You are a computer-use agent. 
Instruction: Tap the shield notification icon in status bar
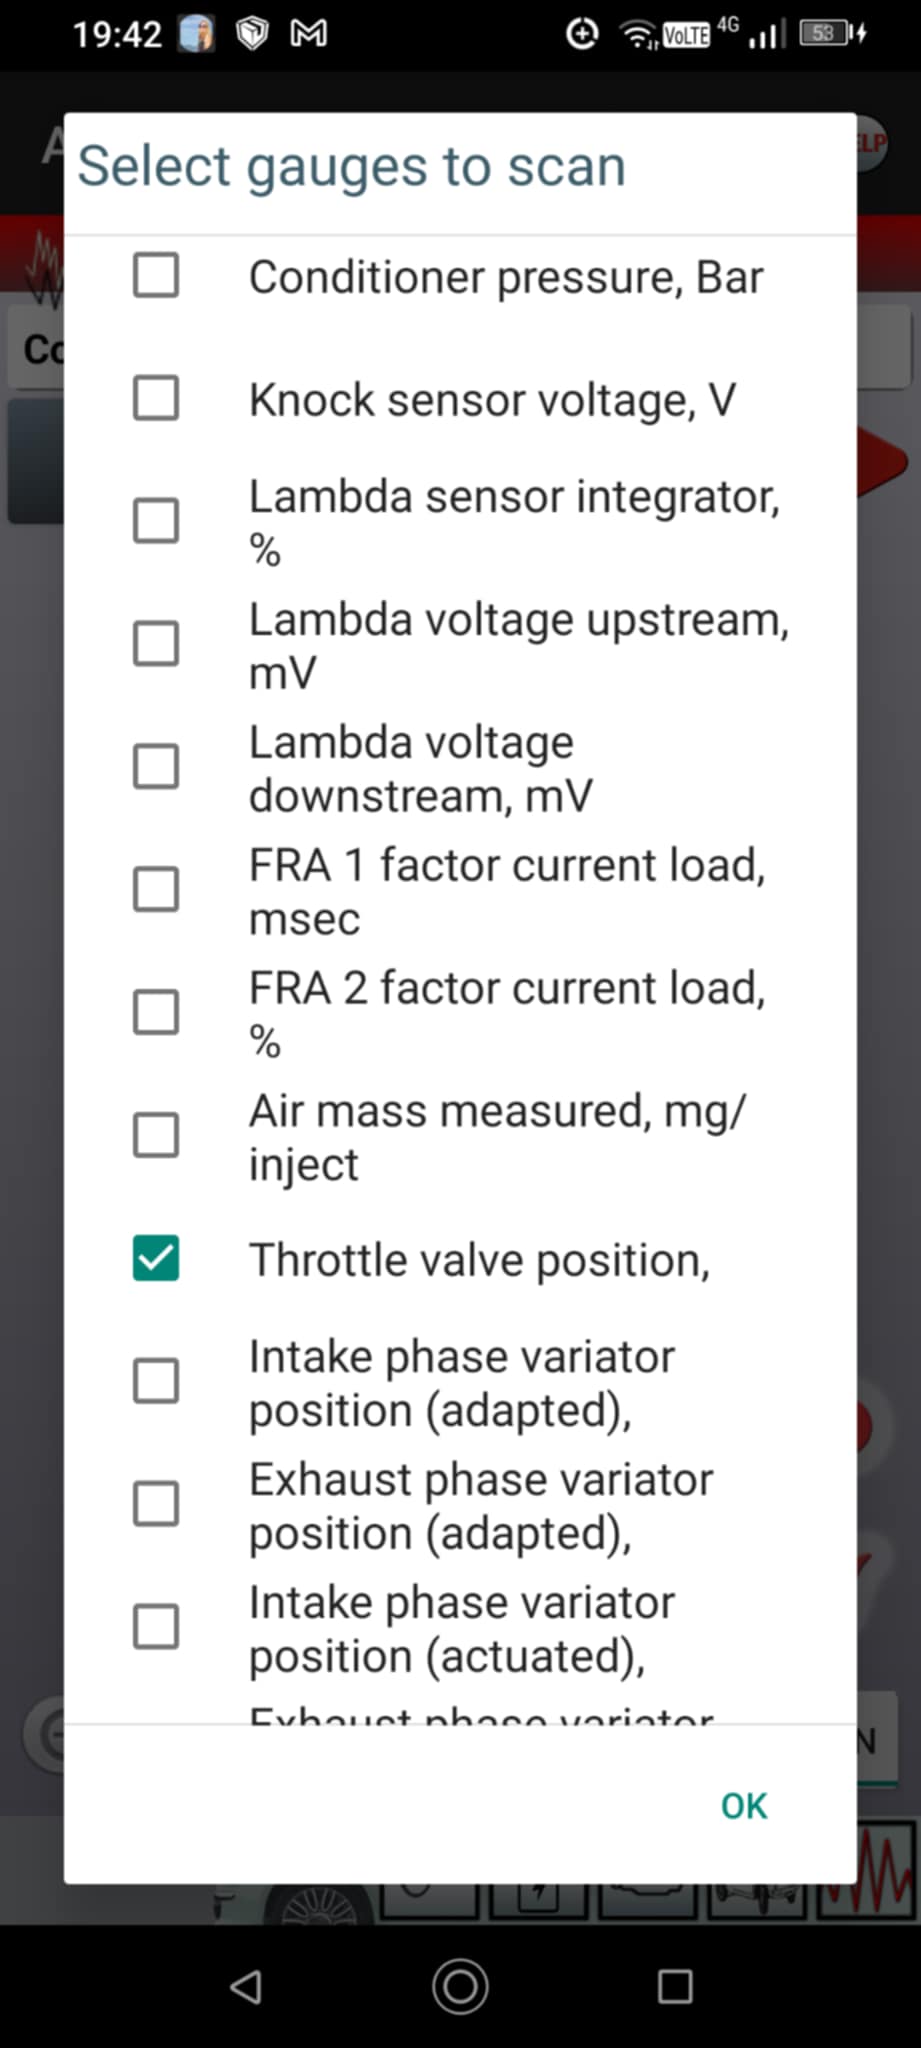[252, 35]
